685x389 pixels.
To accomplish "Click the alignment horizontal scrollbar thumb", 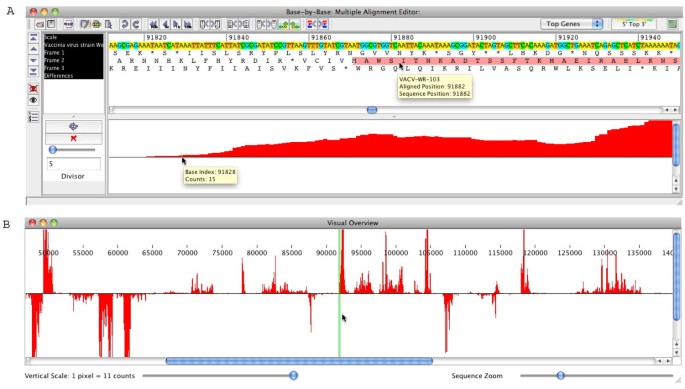I will (x=372, y=110).
